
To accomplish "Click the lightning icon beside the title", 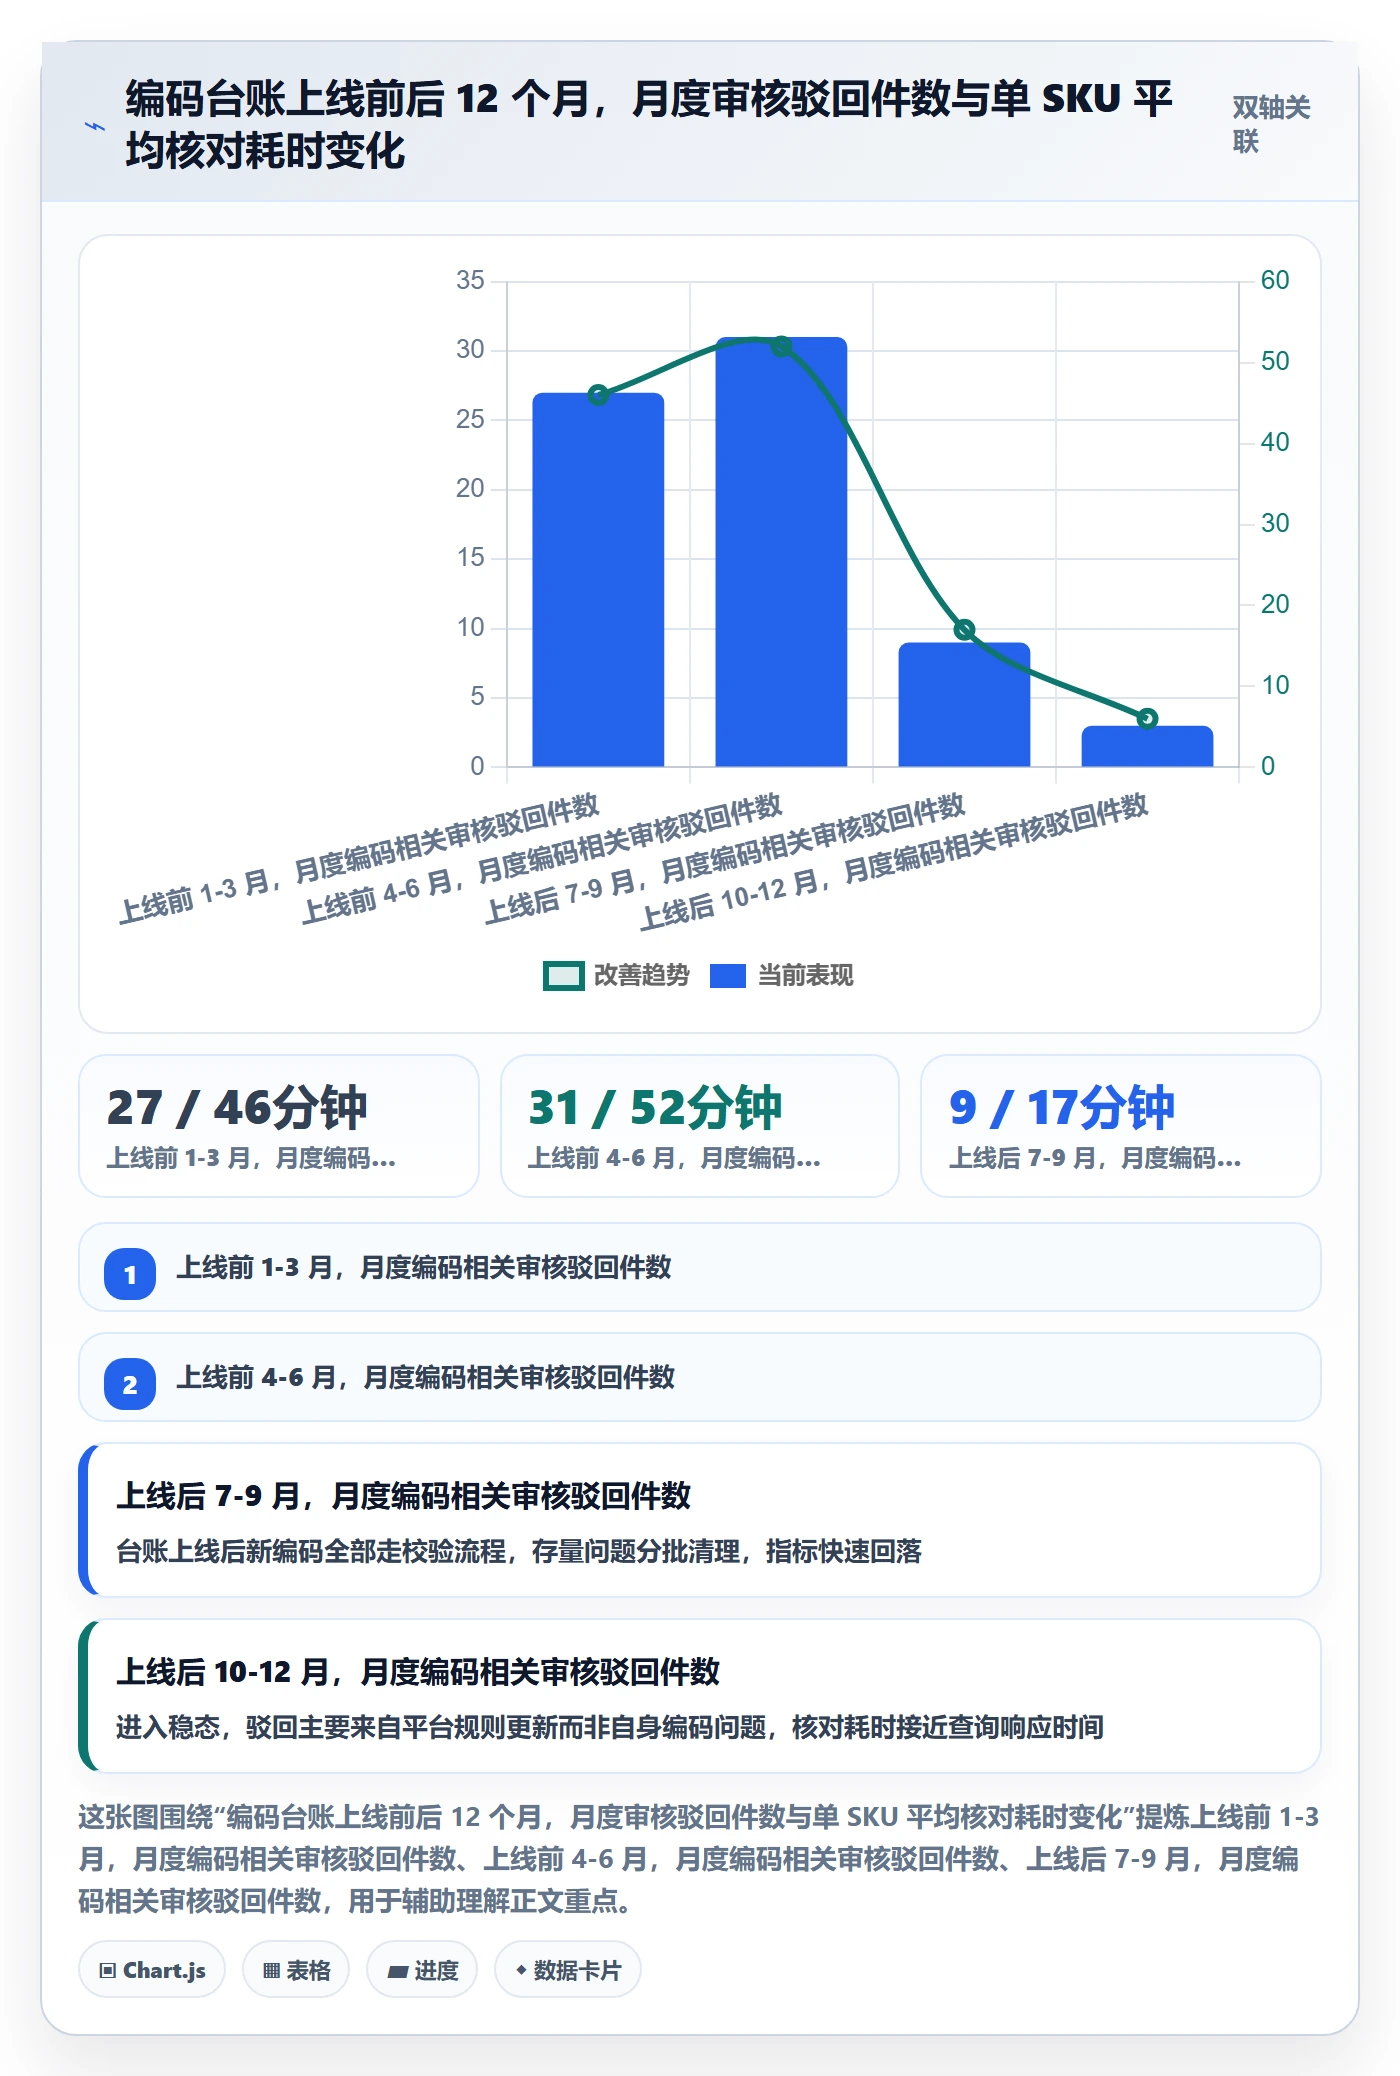I will click(x=95, y=126).
